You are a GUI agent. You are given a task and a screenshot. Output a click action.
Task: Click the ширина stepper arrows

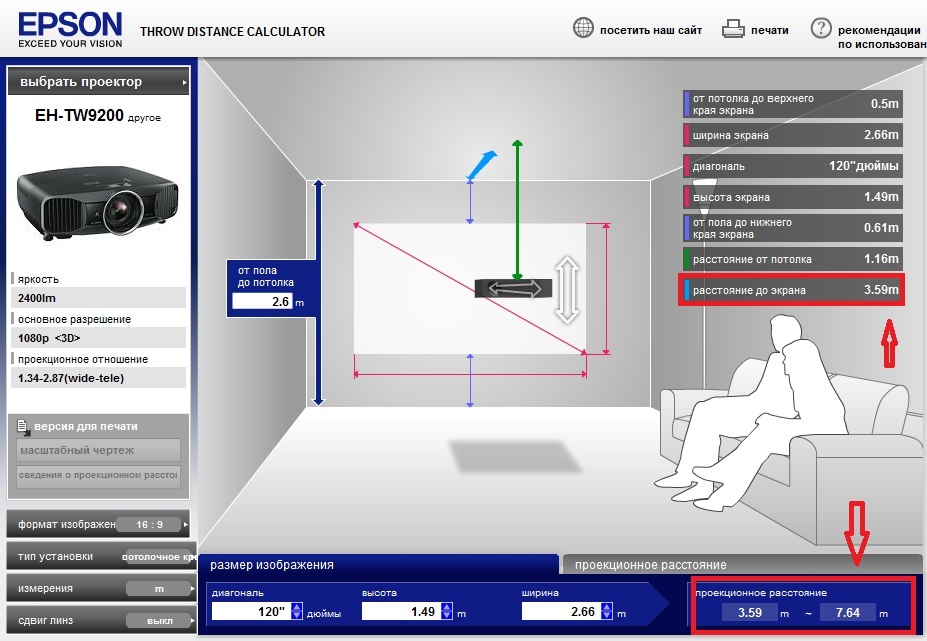pos(607,611)
